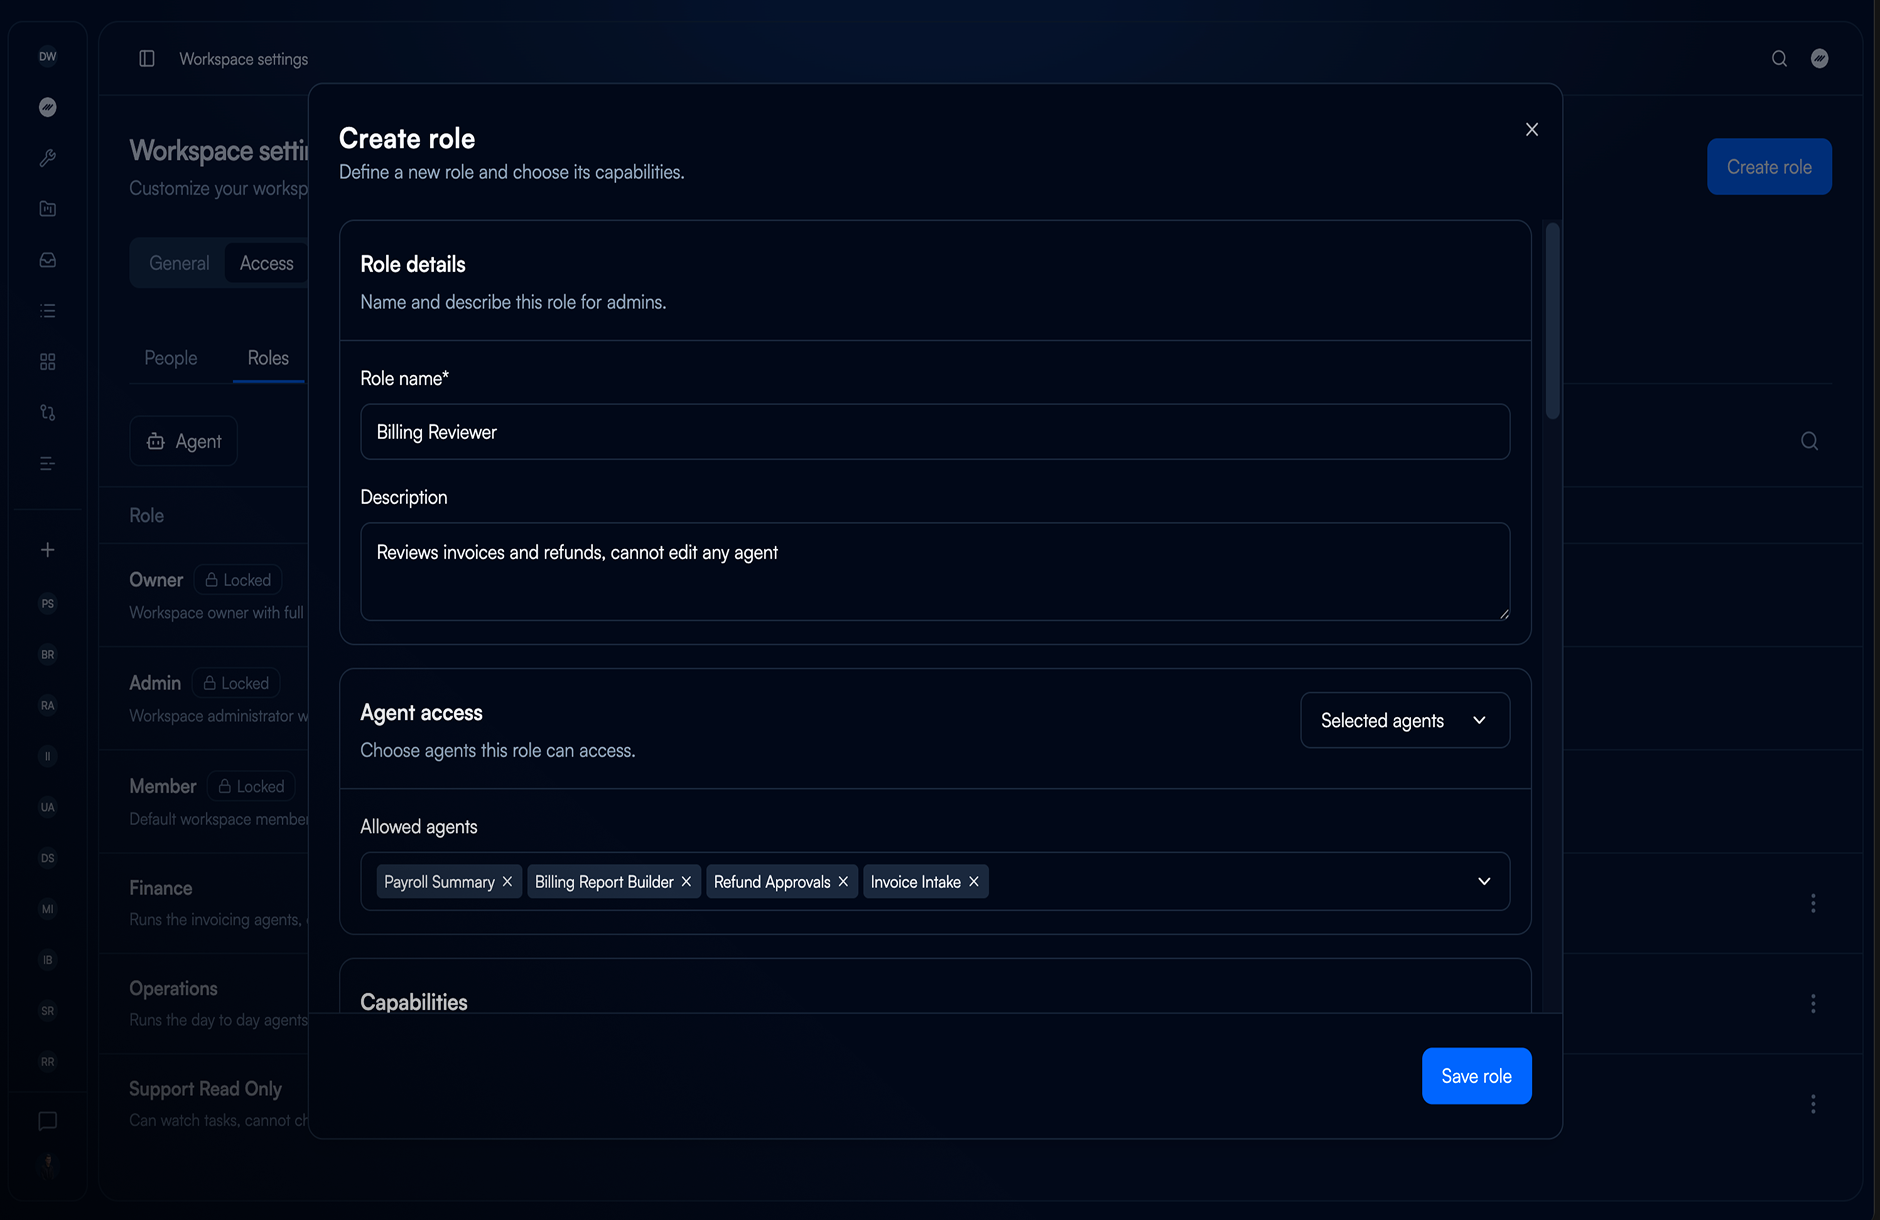Click the Capabilities section heading

point(414,1002)
